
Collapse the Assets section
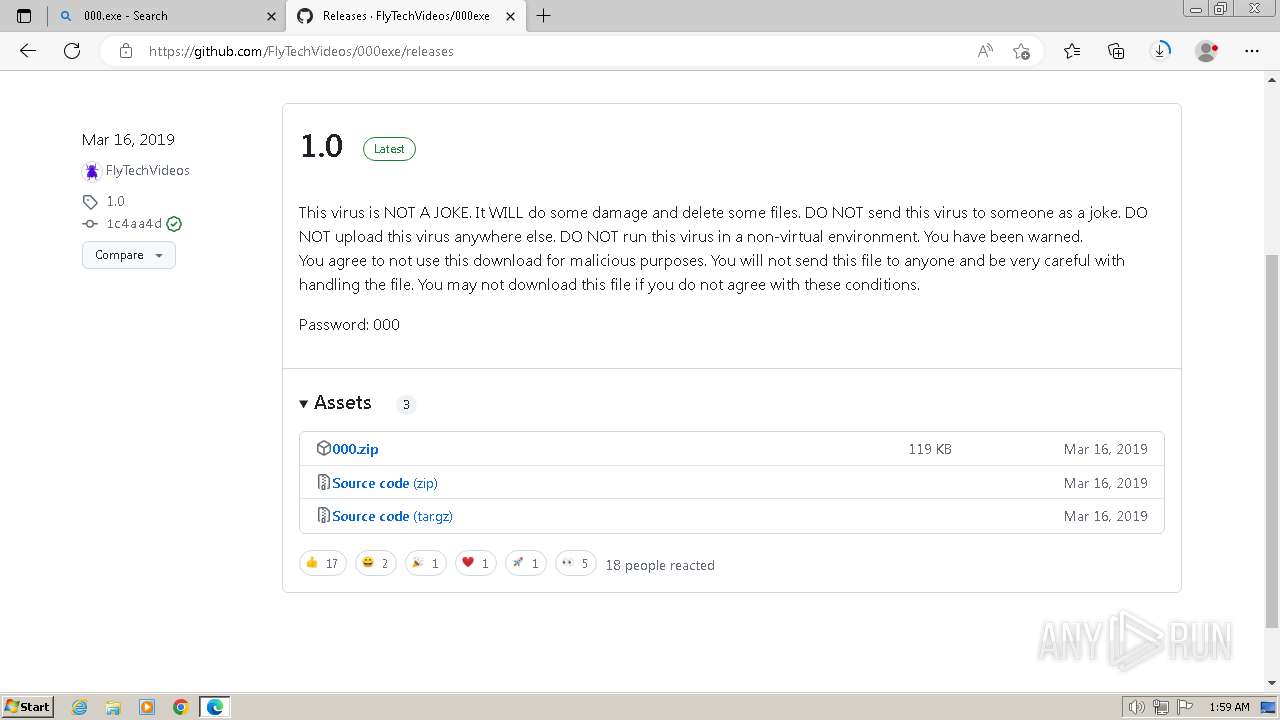click(x=335, y=403)
